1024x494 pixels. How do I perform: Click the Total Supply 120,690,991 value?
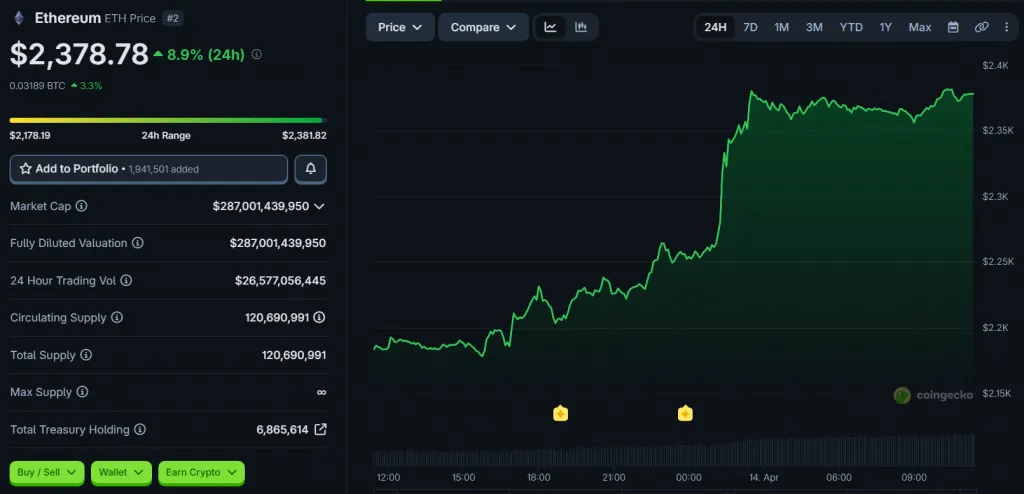(294, 355)
